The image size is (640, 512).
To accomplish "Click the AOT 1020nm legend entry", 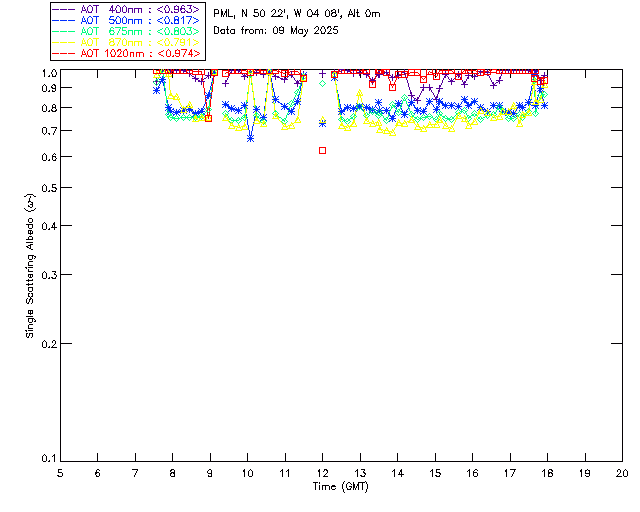I will point(126,53).
